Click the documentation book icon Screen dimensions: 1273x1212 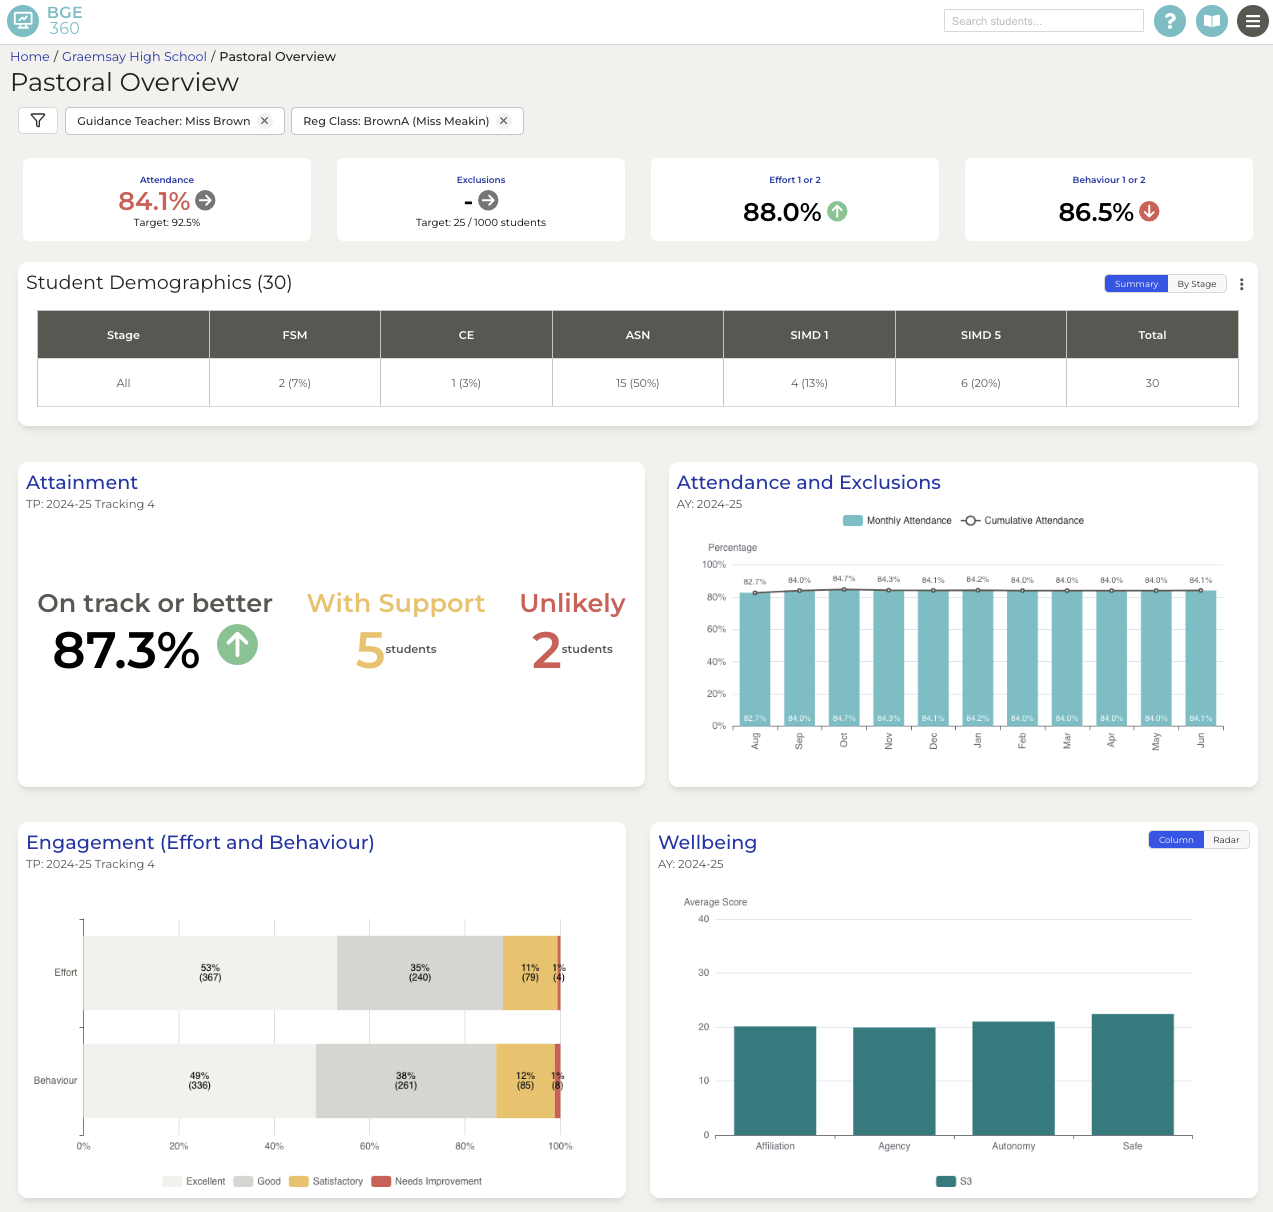tap(1212, 20)
